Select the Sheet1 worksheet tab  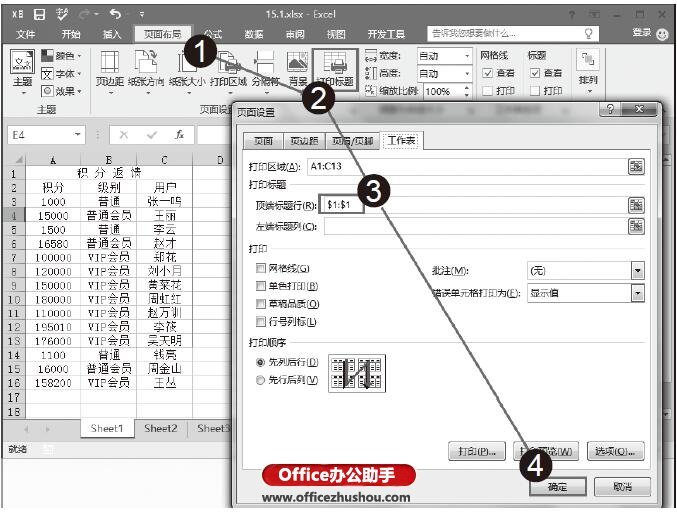(107, 428)
